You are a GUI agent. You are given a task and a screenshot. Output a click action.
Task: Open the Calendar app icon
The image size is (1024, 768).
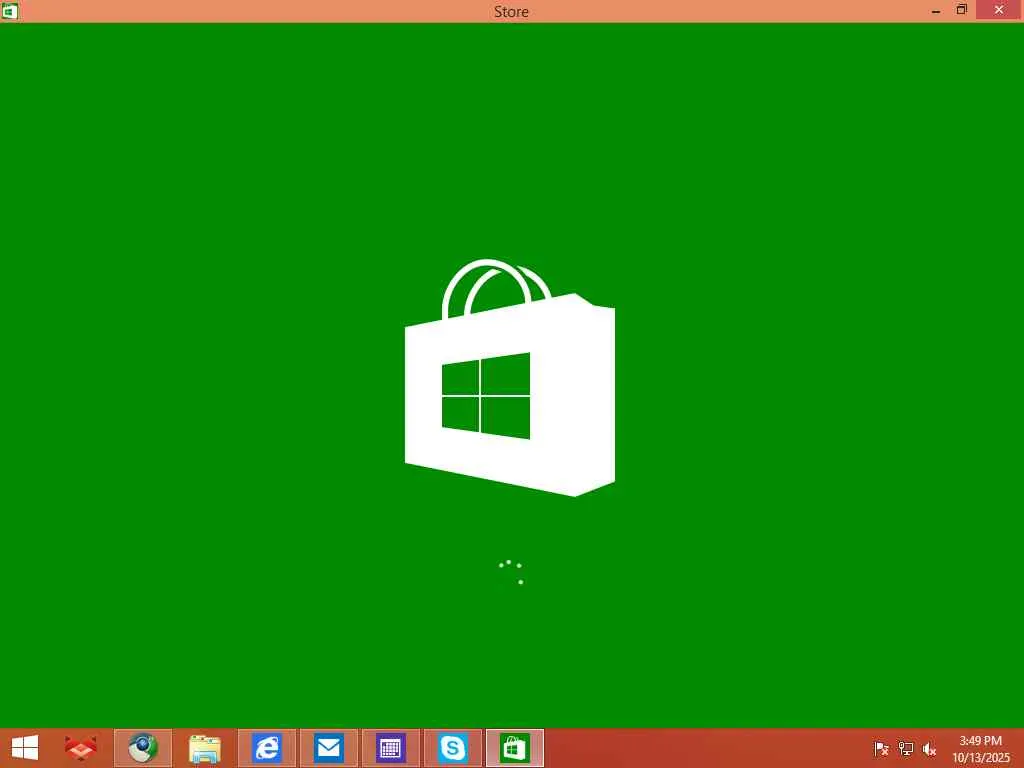[x=391, y=748]
